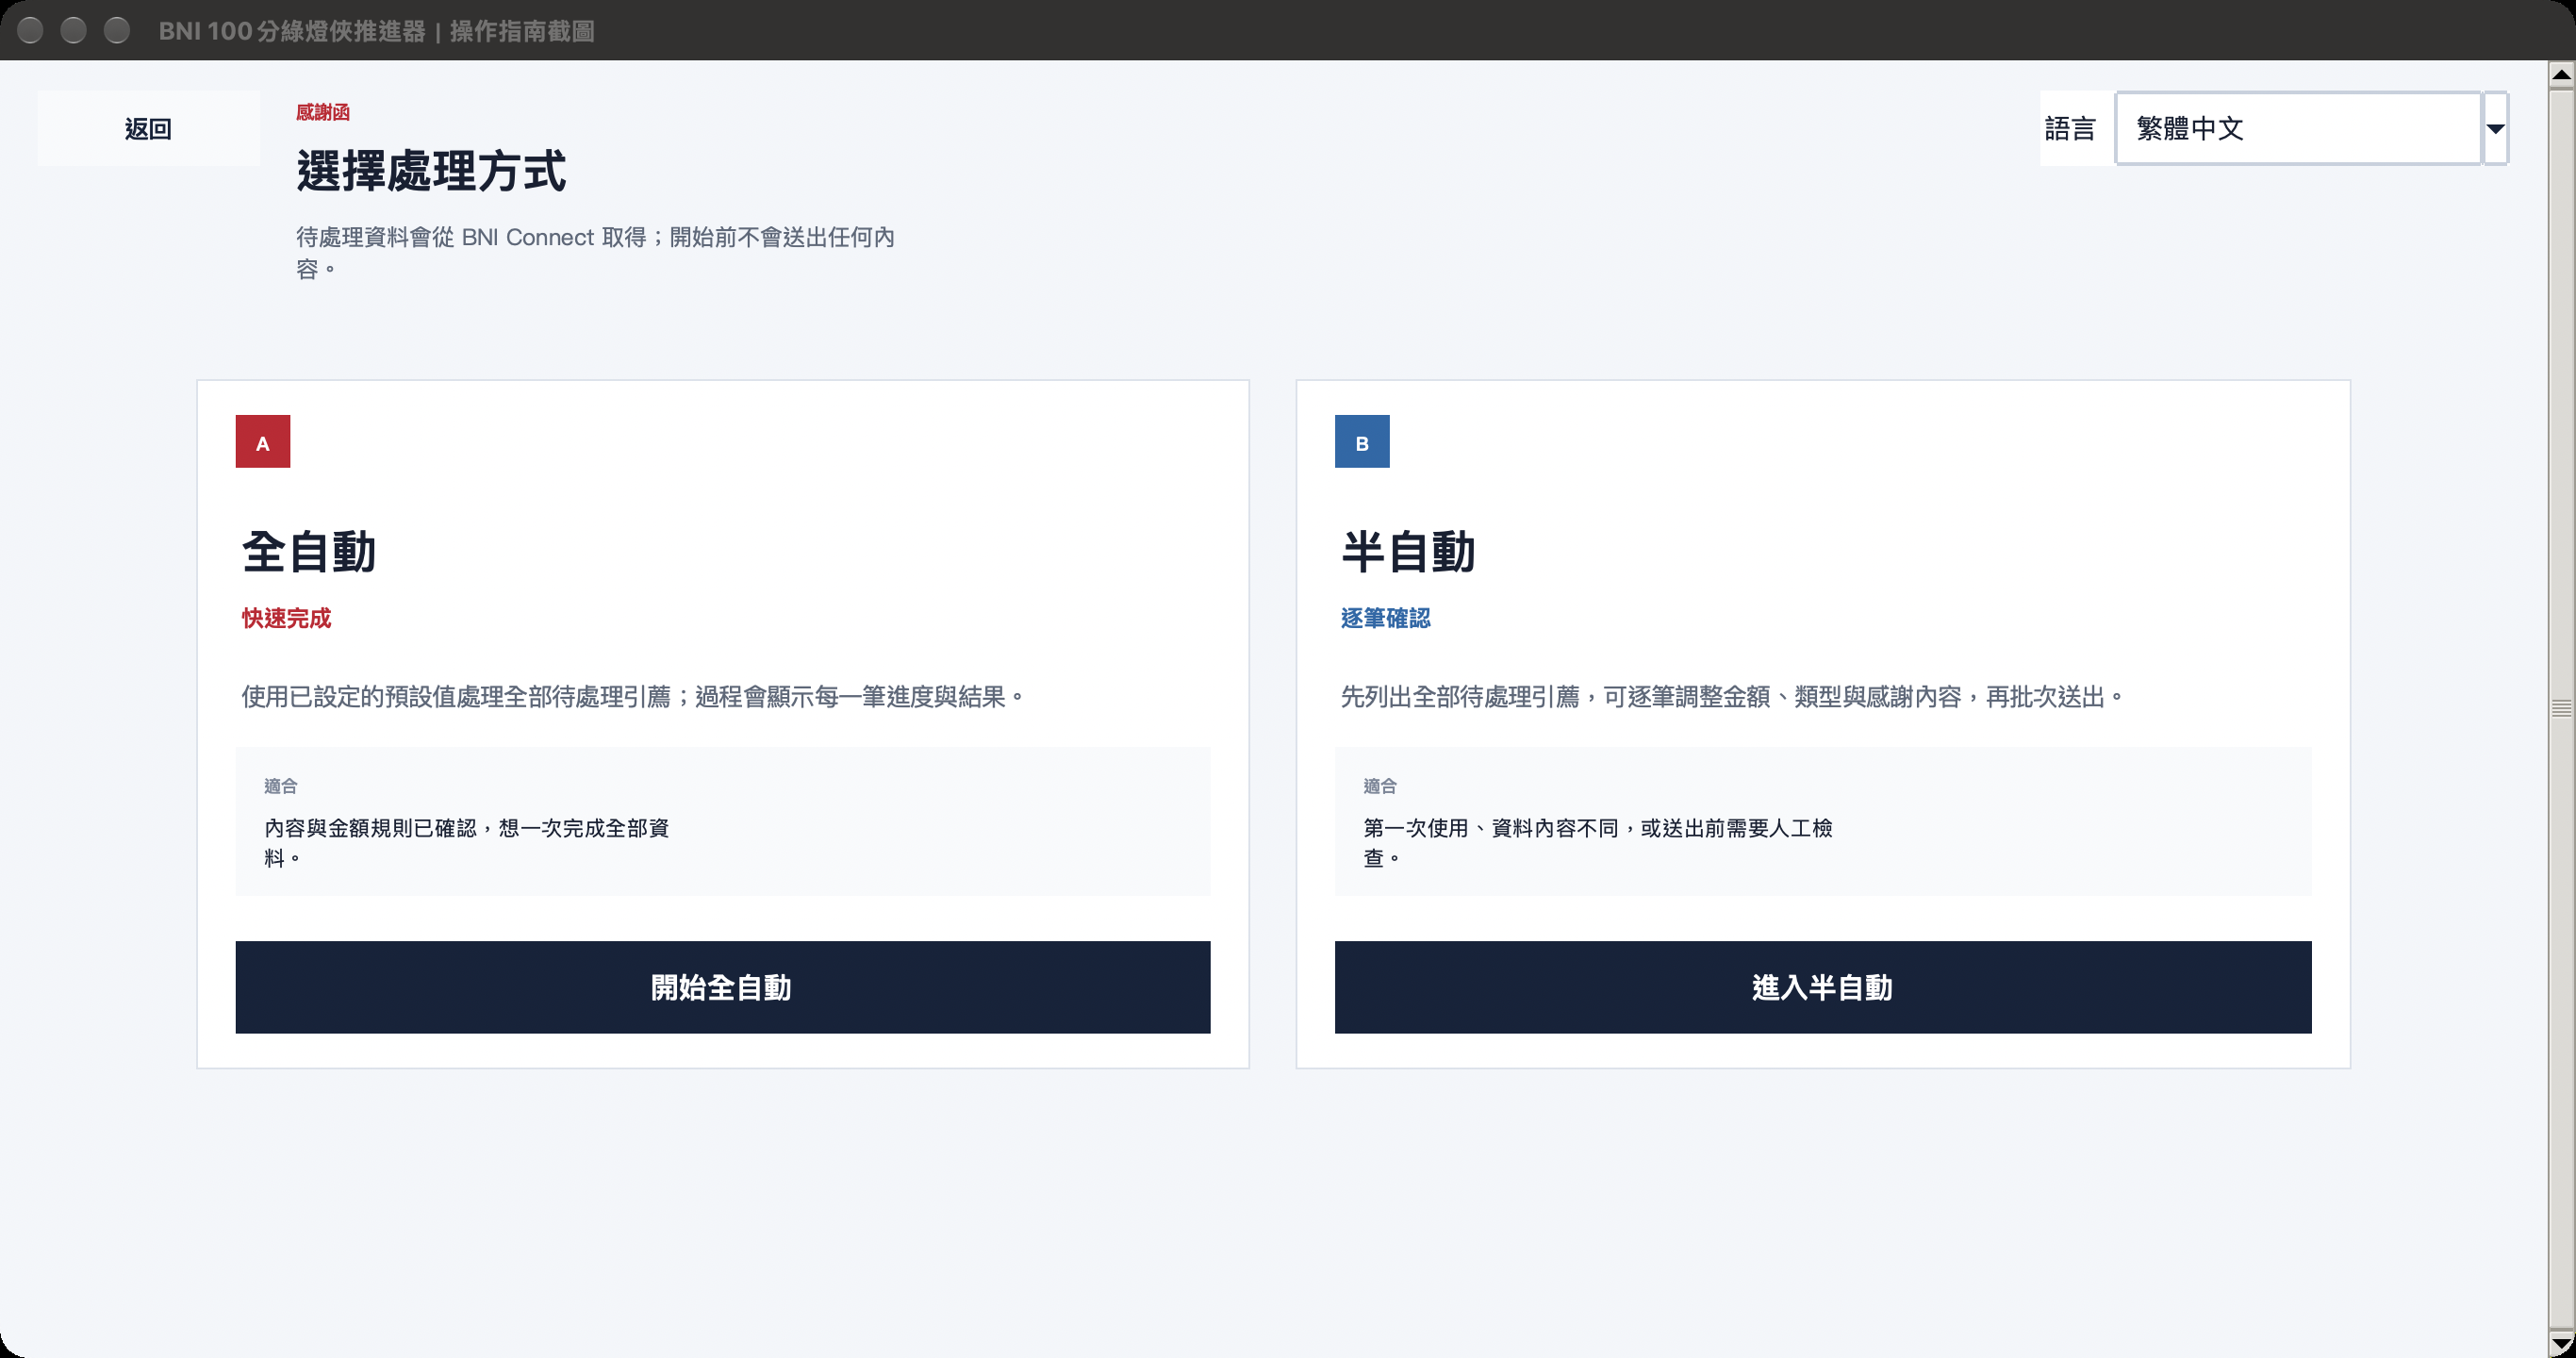The height and width of the screenshot is (1358, 2576).
Task: Click the 感謝函 breadcrumb label
Action: click(322, 112)
